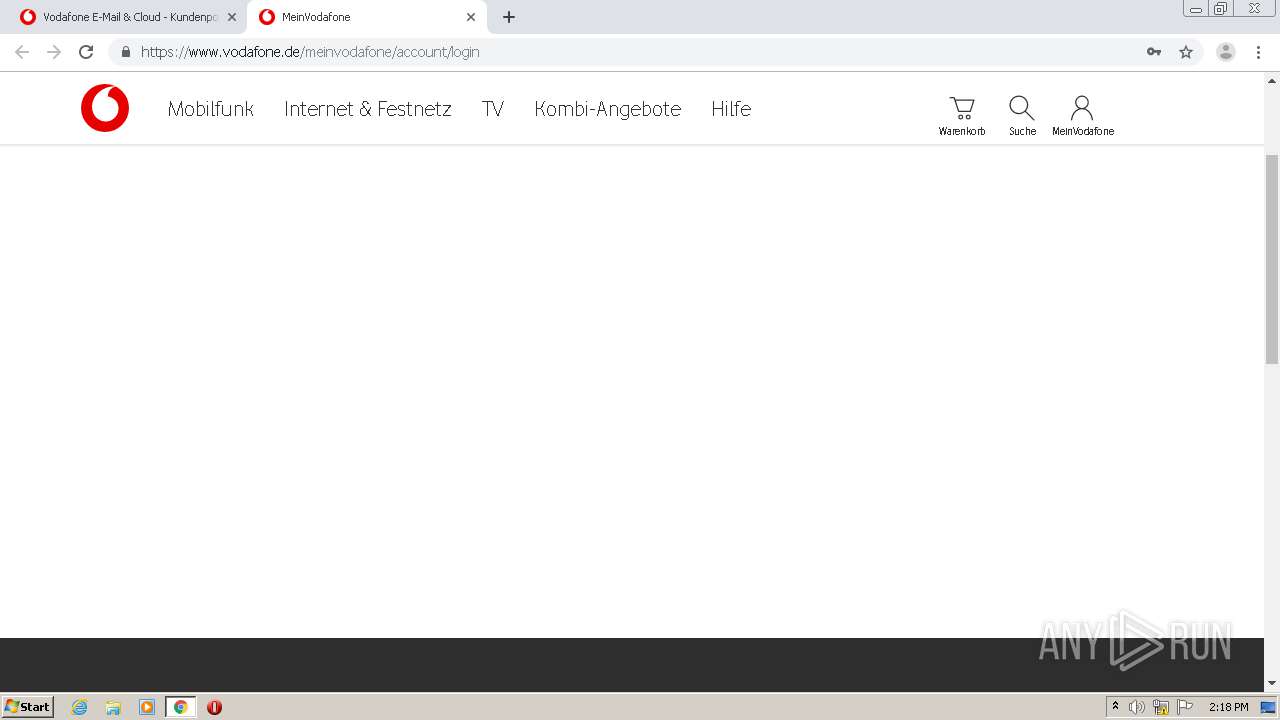
Task: Open the Kombi-Angebote menu
Action: point(608,109)
